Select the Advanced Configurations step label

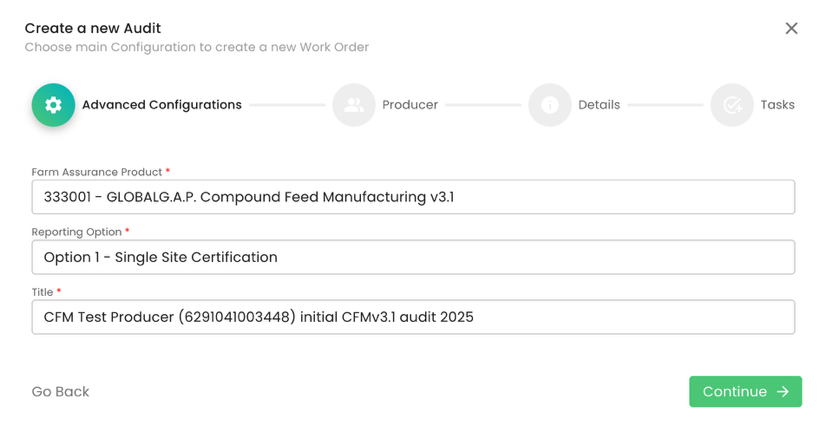(162, 105)
